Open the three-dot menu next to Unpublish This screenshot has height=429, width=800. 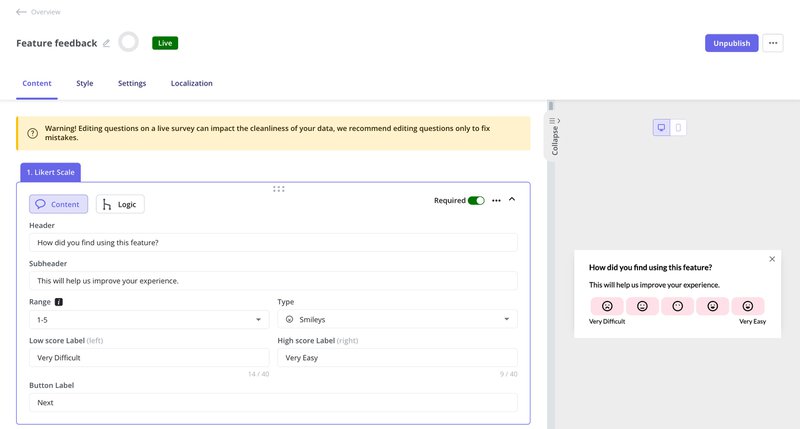click(x=773, y=43)
